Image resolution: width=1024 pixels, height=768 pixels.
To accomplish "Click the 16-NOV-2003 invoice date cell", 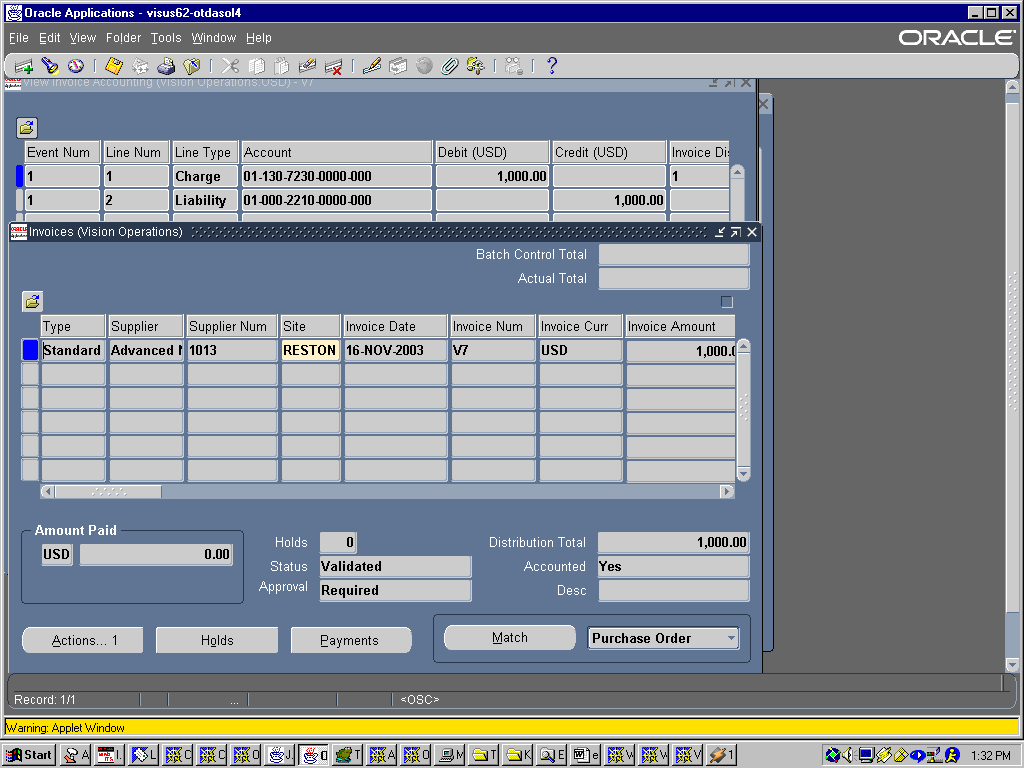I will pos(396,351).
